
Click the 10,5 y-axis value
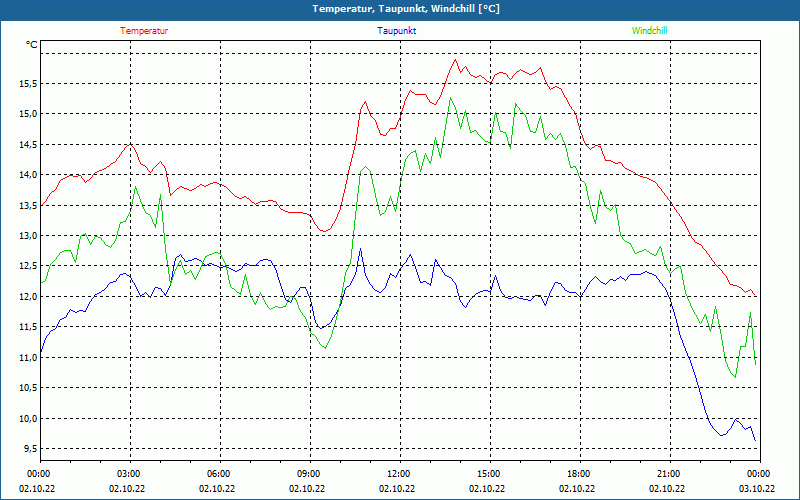click(x=28, y=388)
